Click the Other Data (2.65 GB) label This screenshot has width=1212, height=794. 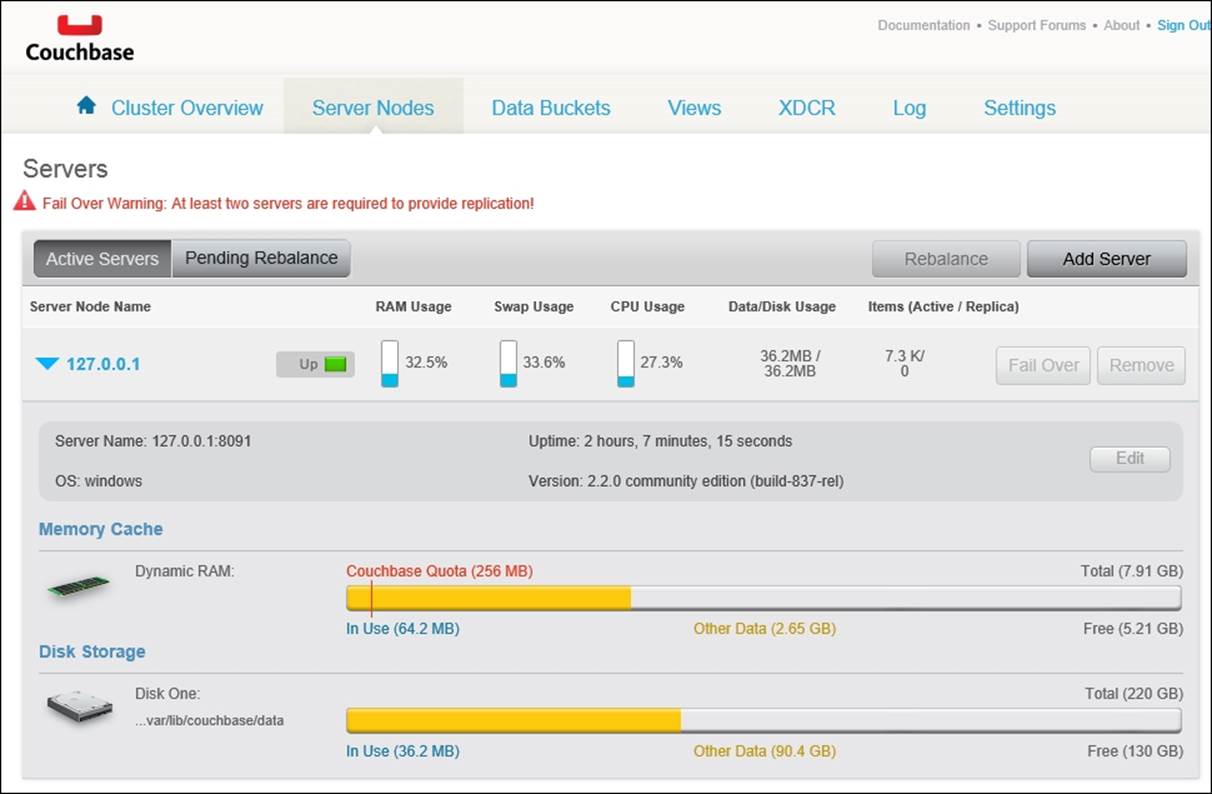pos(765,629)
